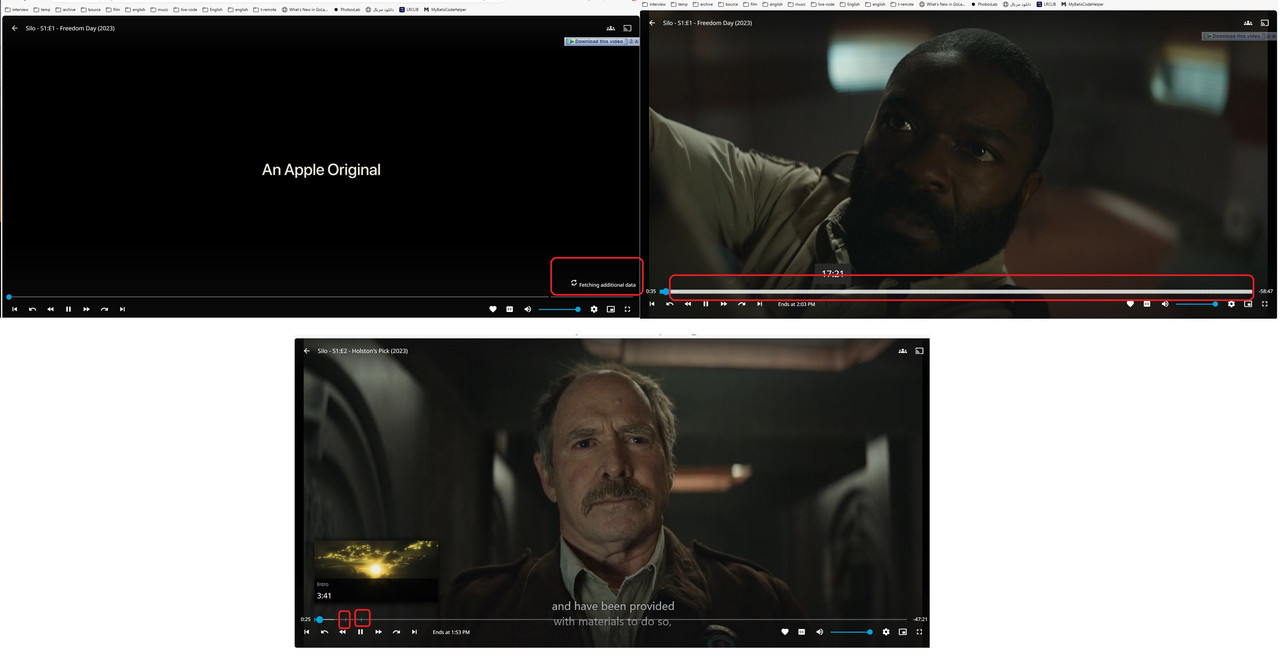Click Download this video above Apple Original
The width and height of the screenshot is (1280, 660).
[598, 41]
